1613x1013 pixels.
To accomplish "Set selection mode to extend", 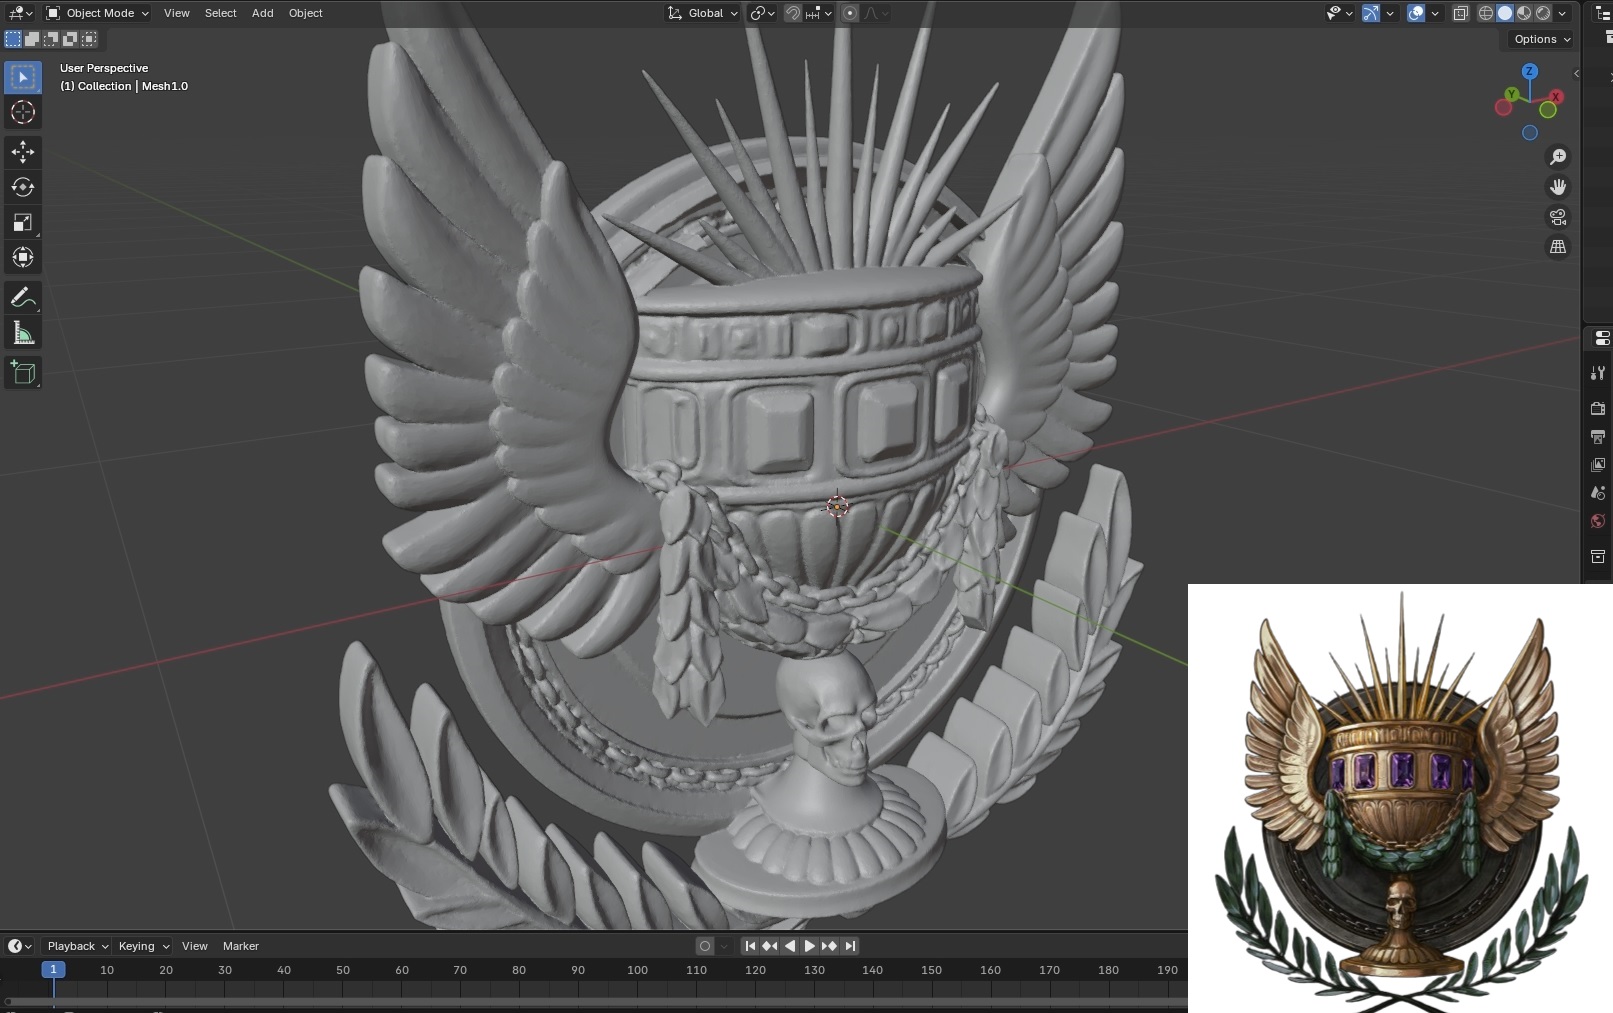I will click(32, 39).
